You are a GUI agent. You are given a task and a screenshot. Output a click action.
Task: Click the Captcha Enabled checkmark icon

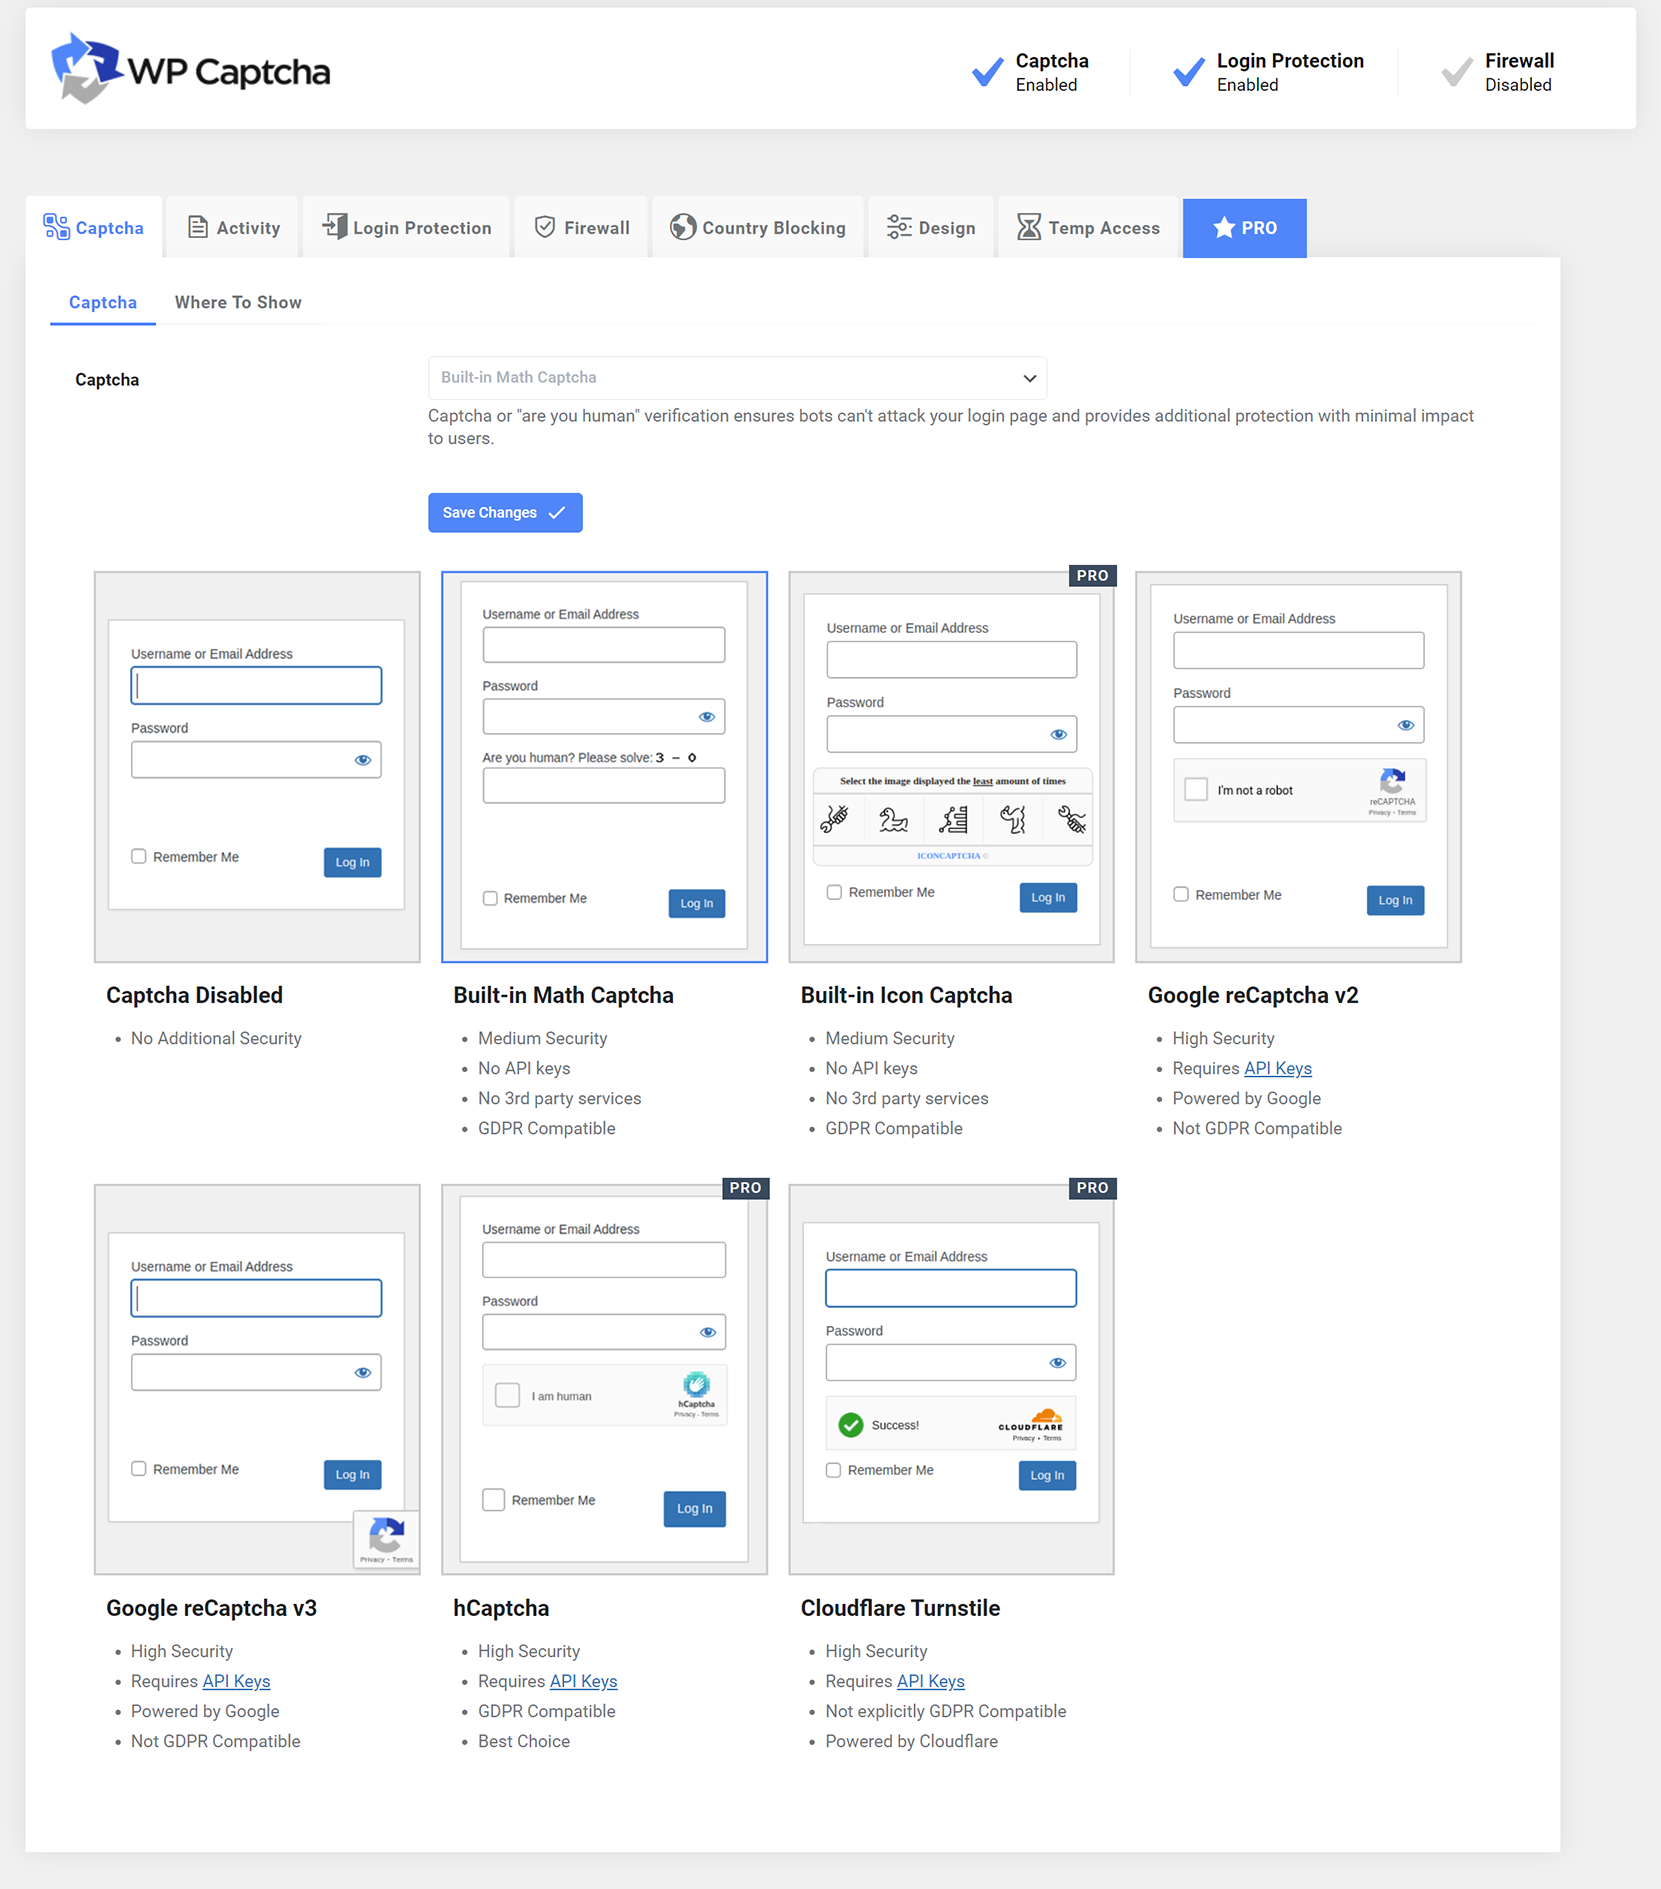(x=987, y=72)
